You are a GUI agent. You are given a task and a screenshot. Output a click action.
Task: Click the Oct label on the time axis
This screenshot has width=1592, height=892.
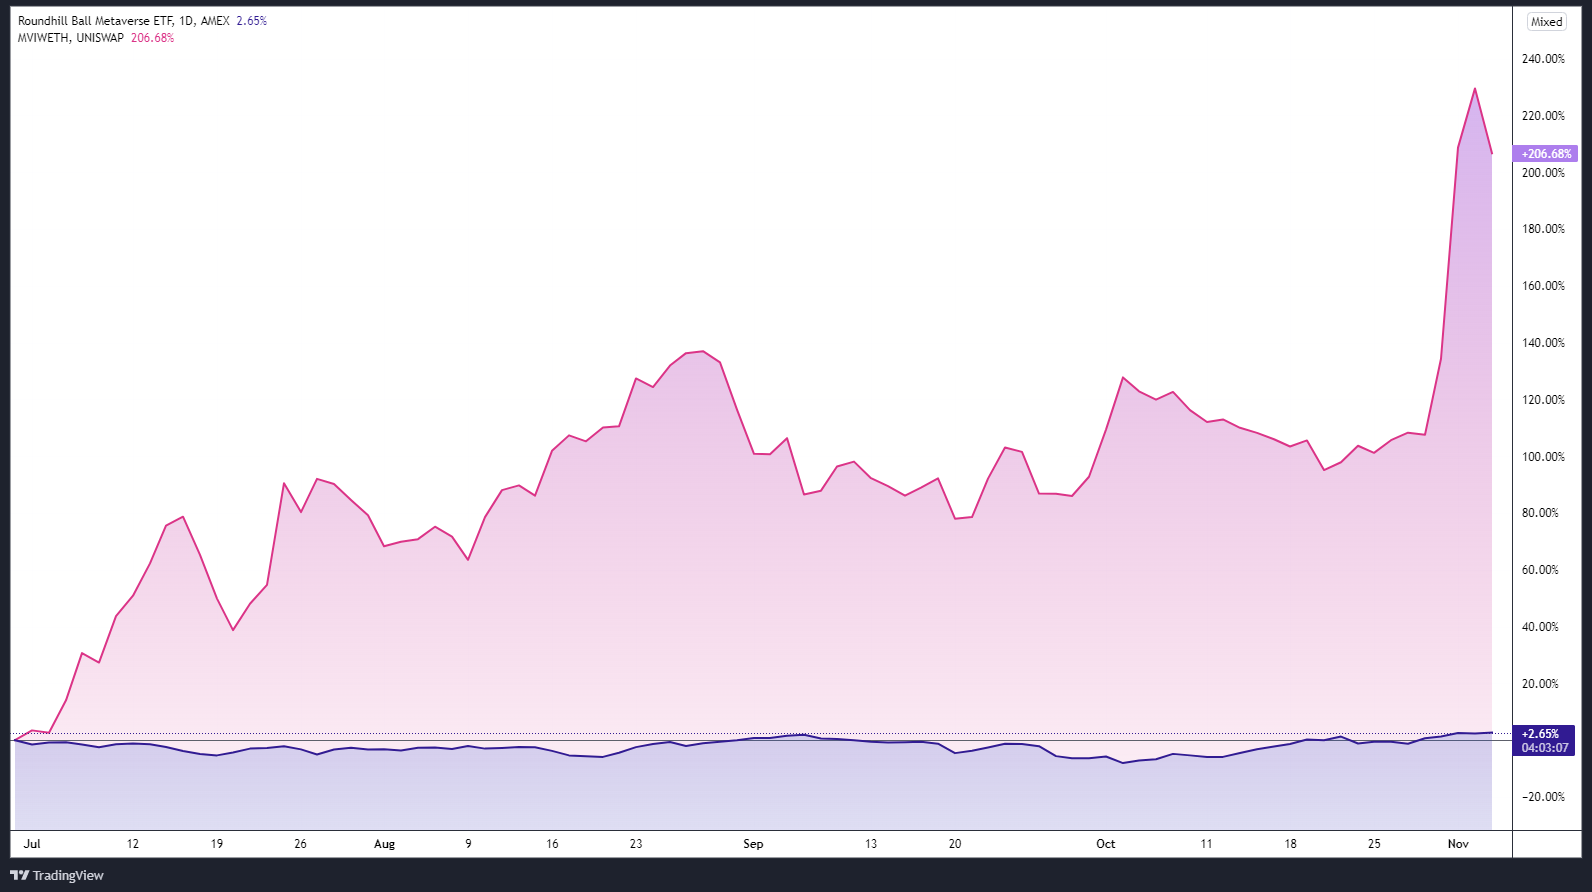1105,844
